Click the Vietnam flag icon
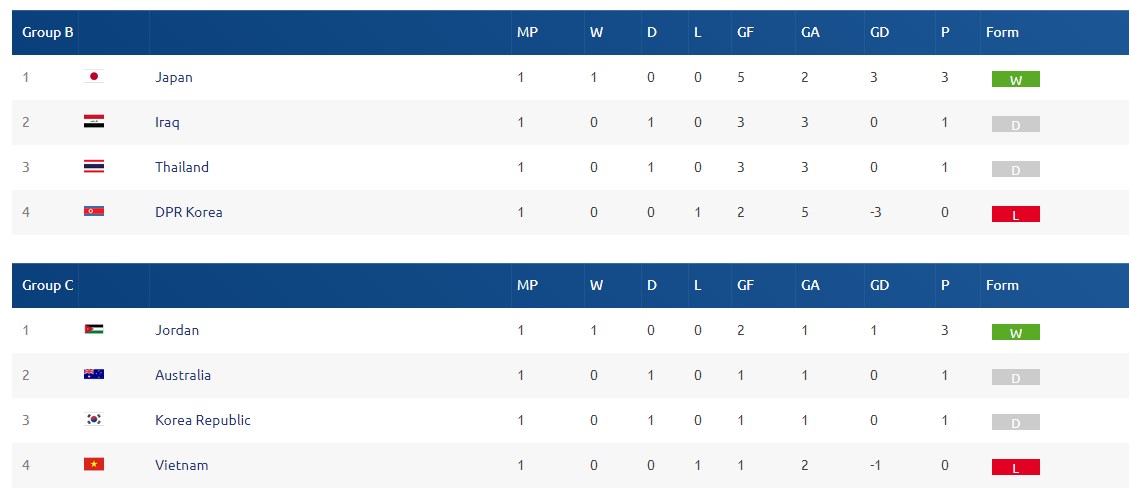 [x=94, y=464]
